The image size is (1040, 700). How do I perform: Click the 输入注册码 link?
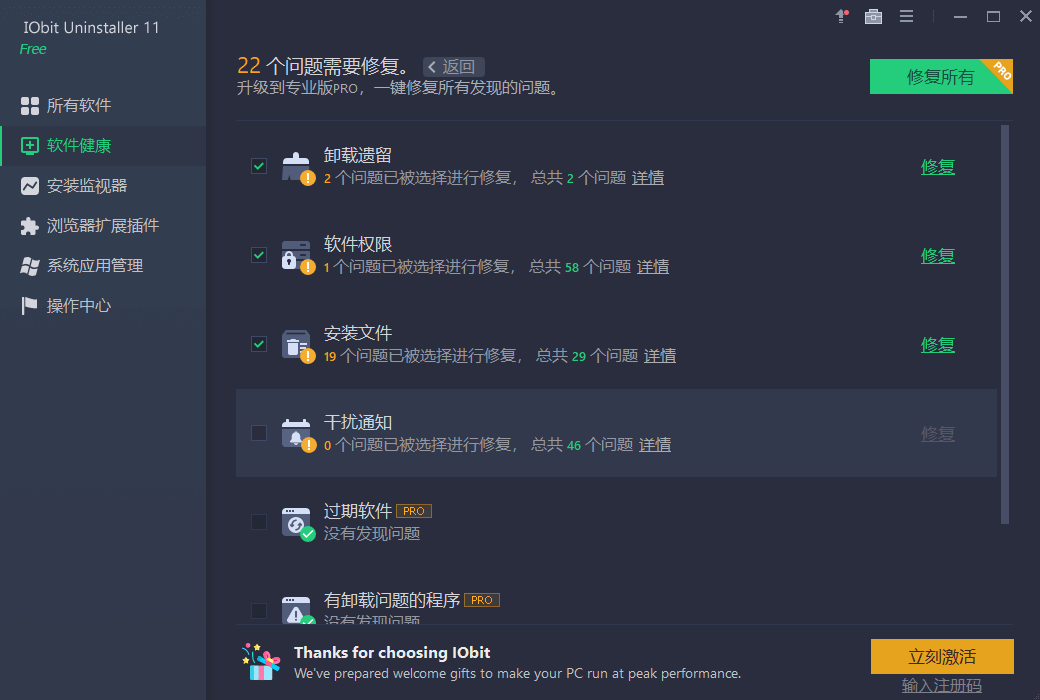[942, 685]
